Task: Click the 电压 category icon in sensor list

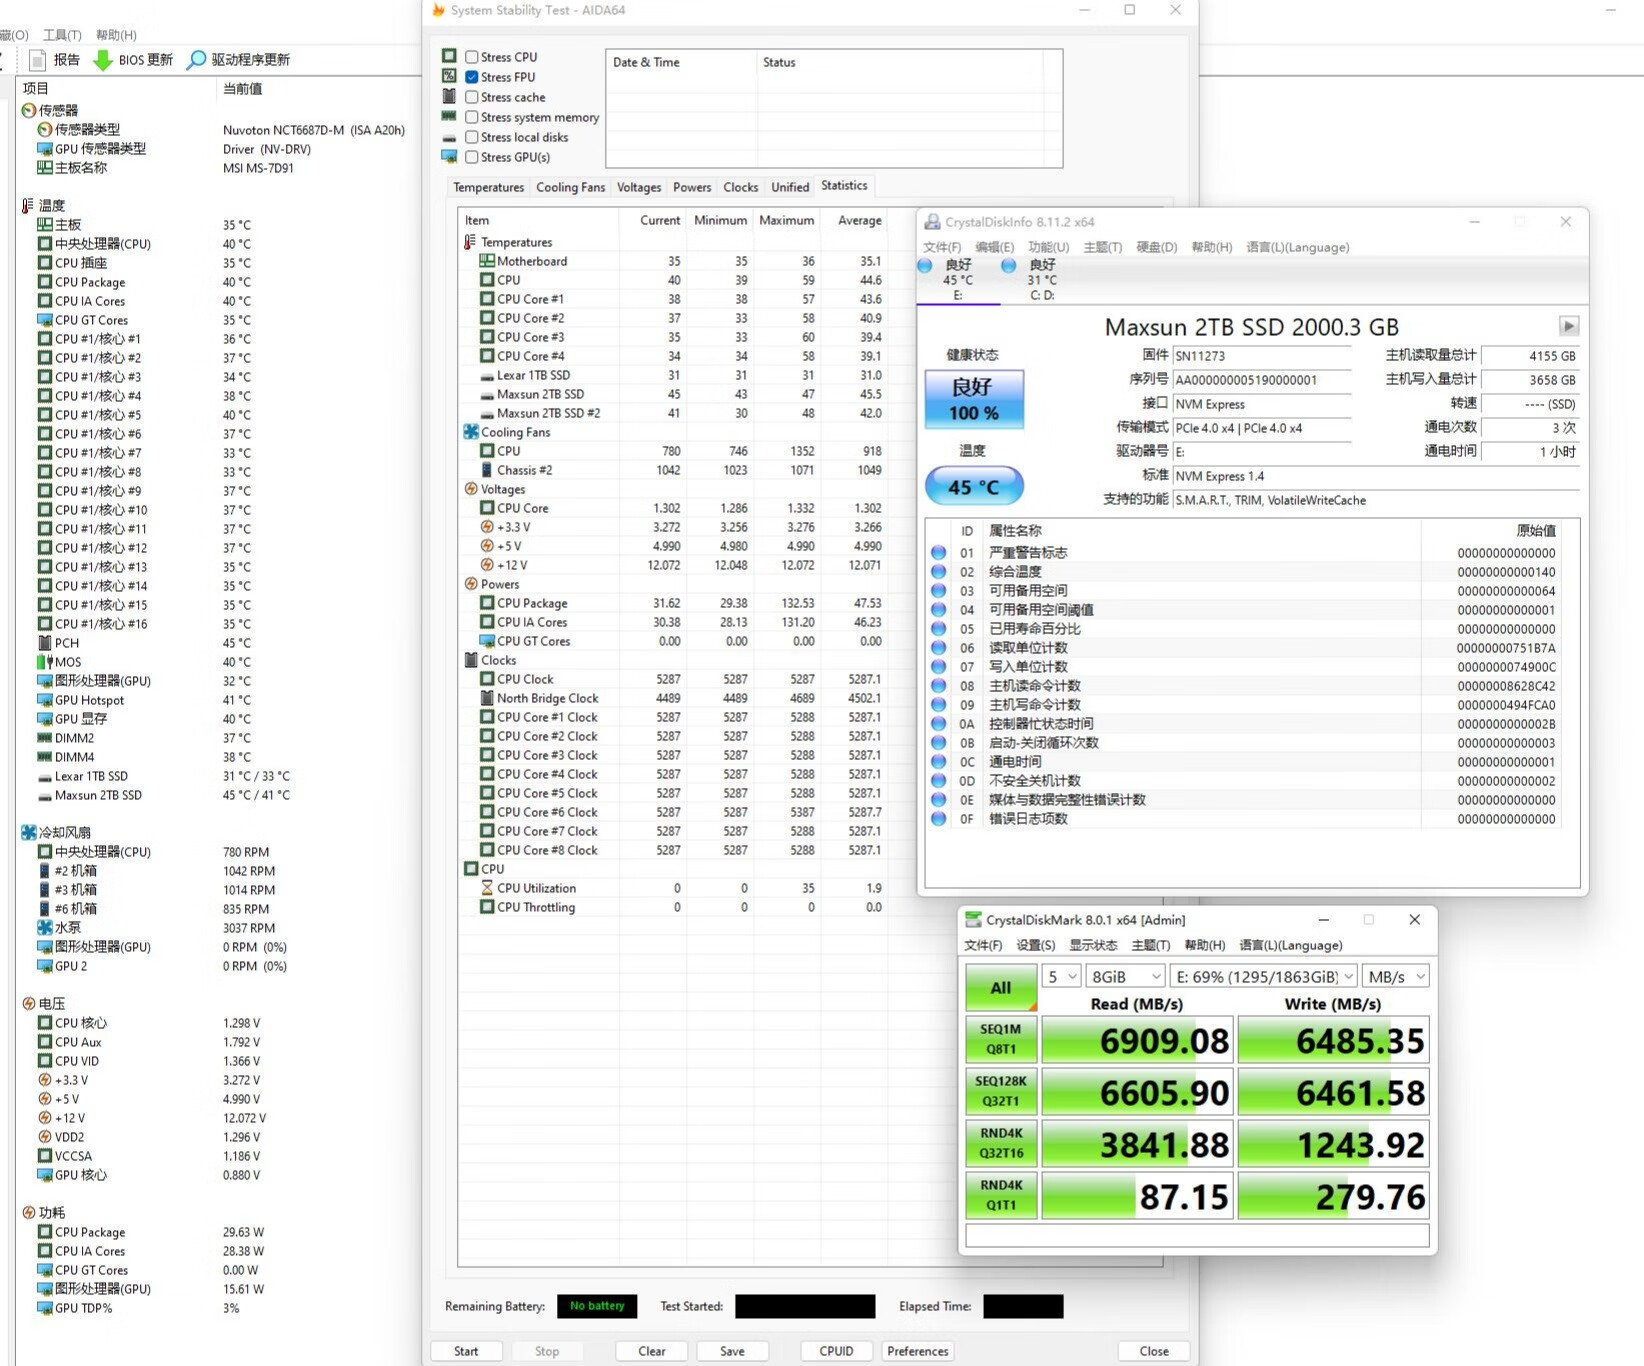Action: (x=29, y=1003)
